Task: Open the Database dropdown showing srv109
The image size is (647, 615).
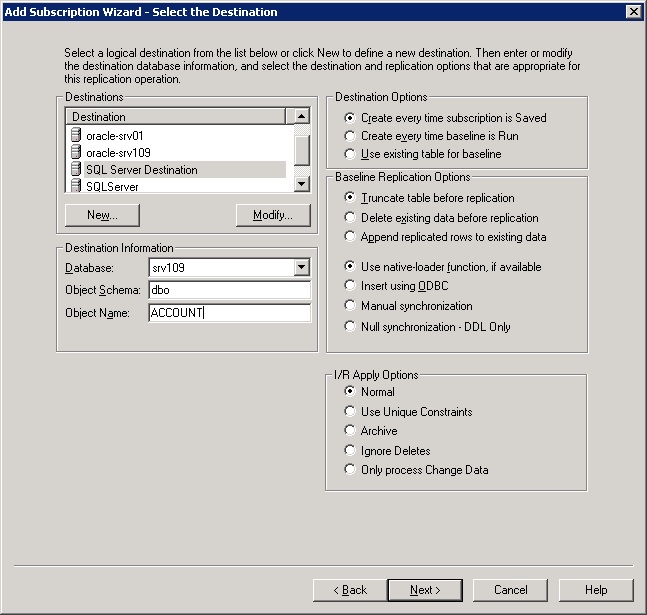Action: click(x=302, y=268)
